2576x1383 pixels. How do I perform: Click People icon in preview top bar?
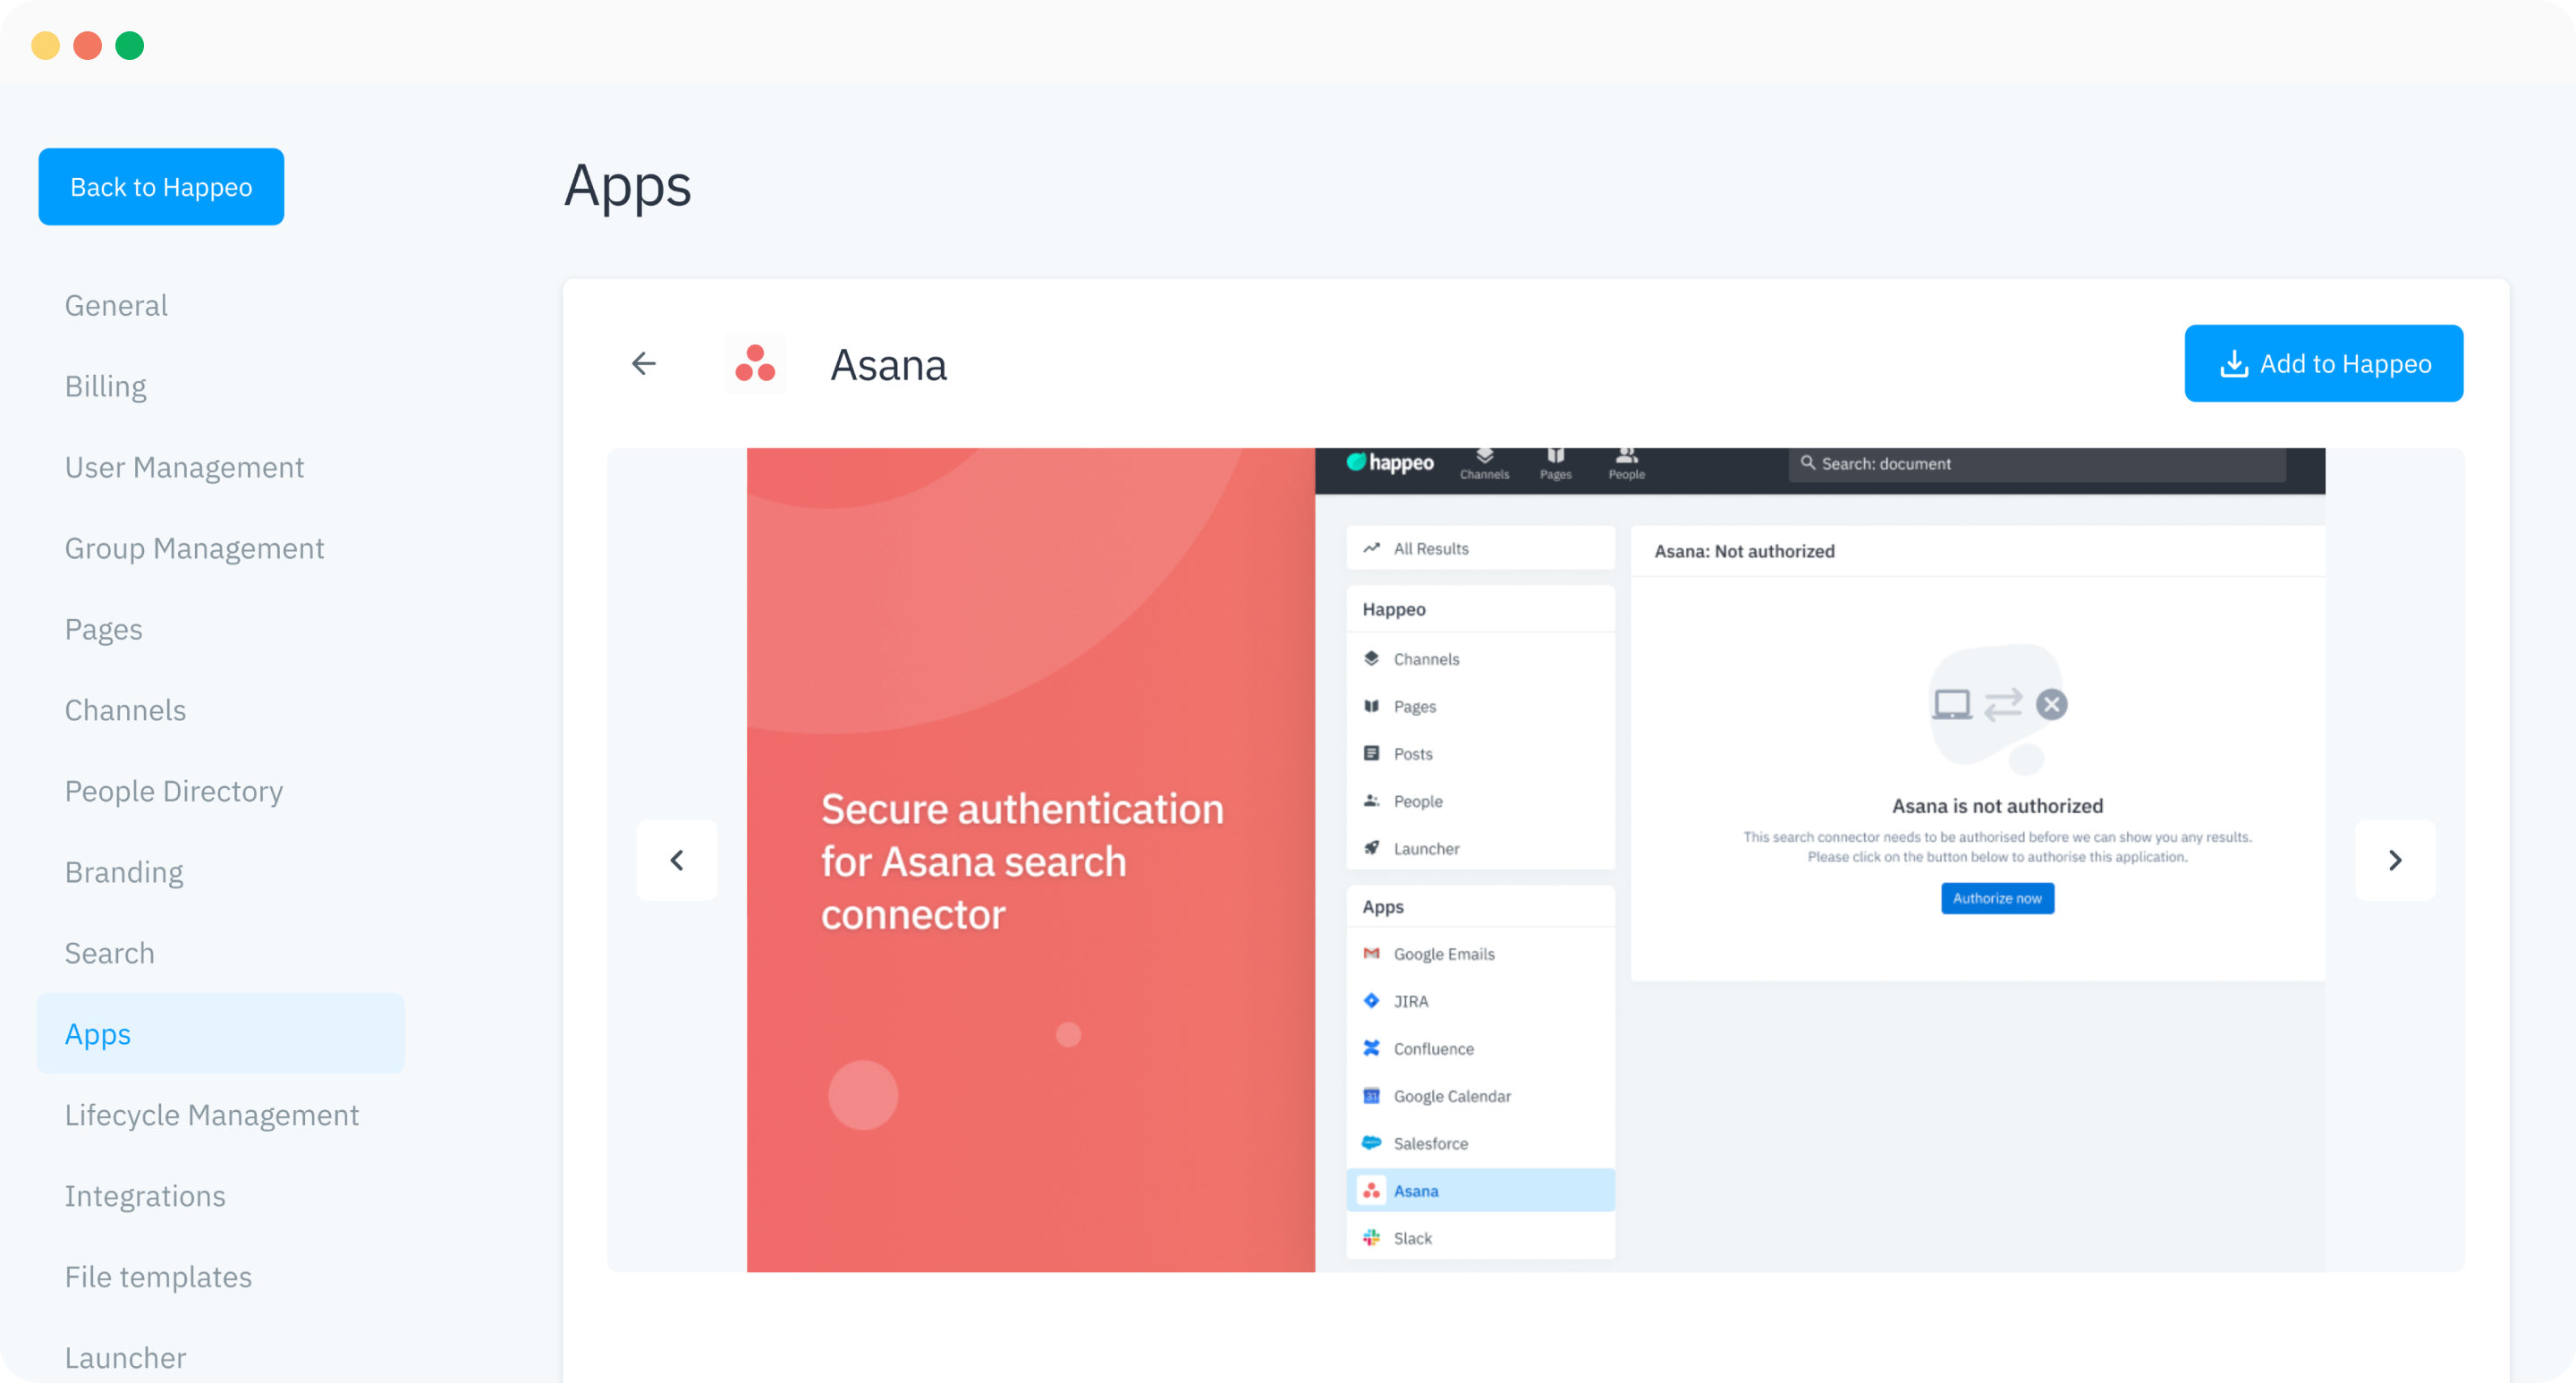click(1626, 464)
